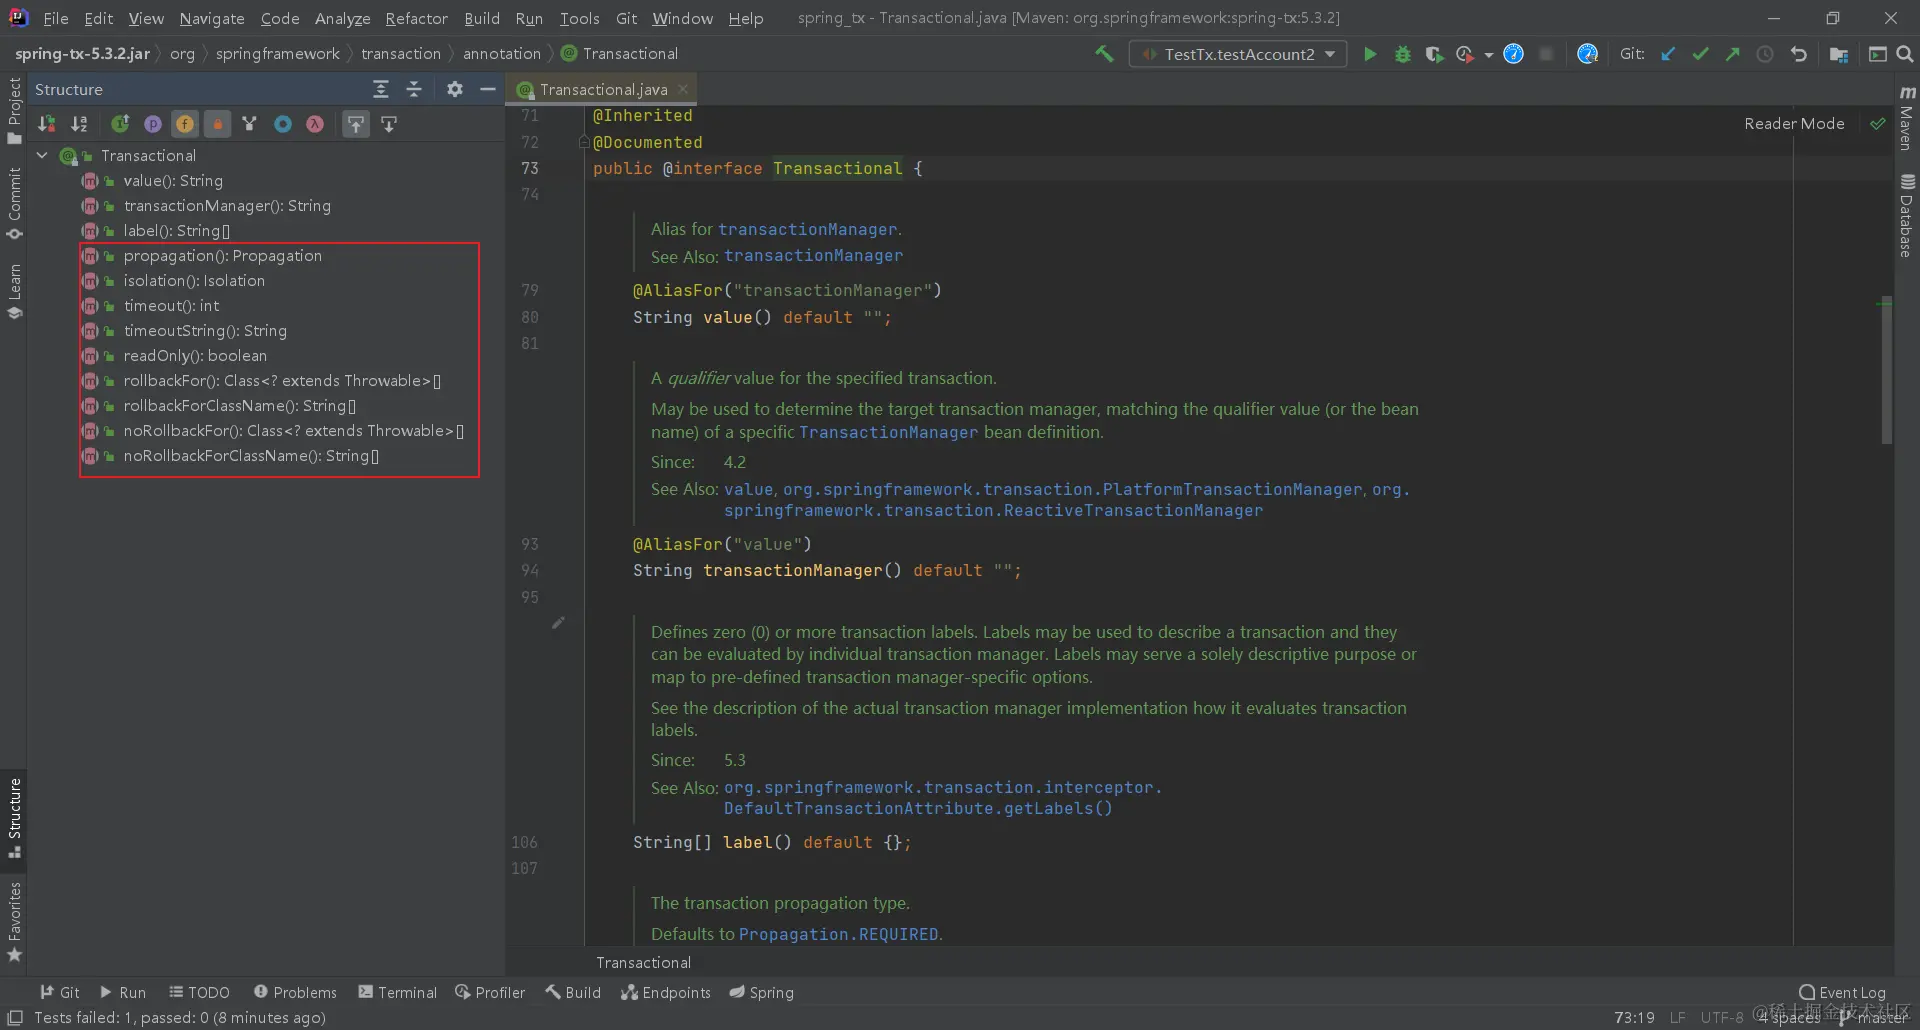This screenshot has height=1030, width=1920.
Task: Collapse all nodes in Structure panel
Action: click(x=414, y=90)
